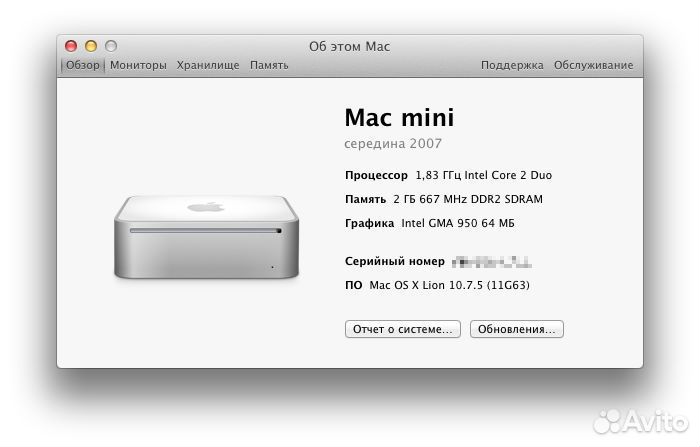This screenshot has width=700, height=447.
Task: Click the Обновления button
Action: point(517,329)
